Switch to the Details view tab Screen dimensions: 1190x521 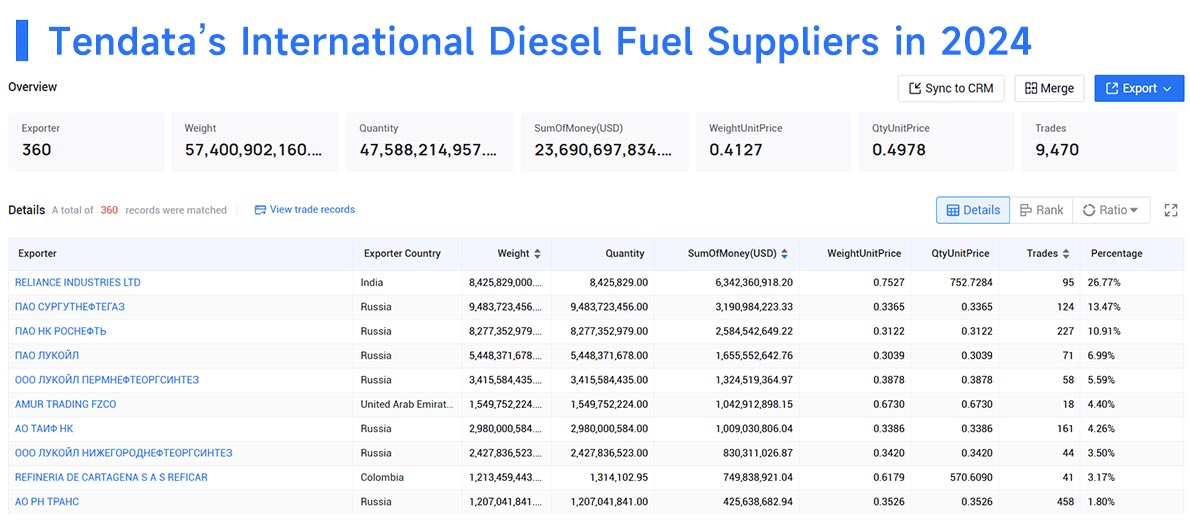[x=973, y=210]
